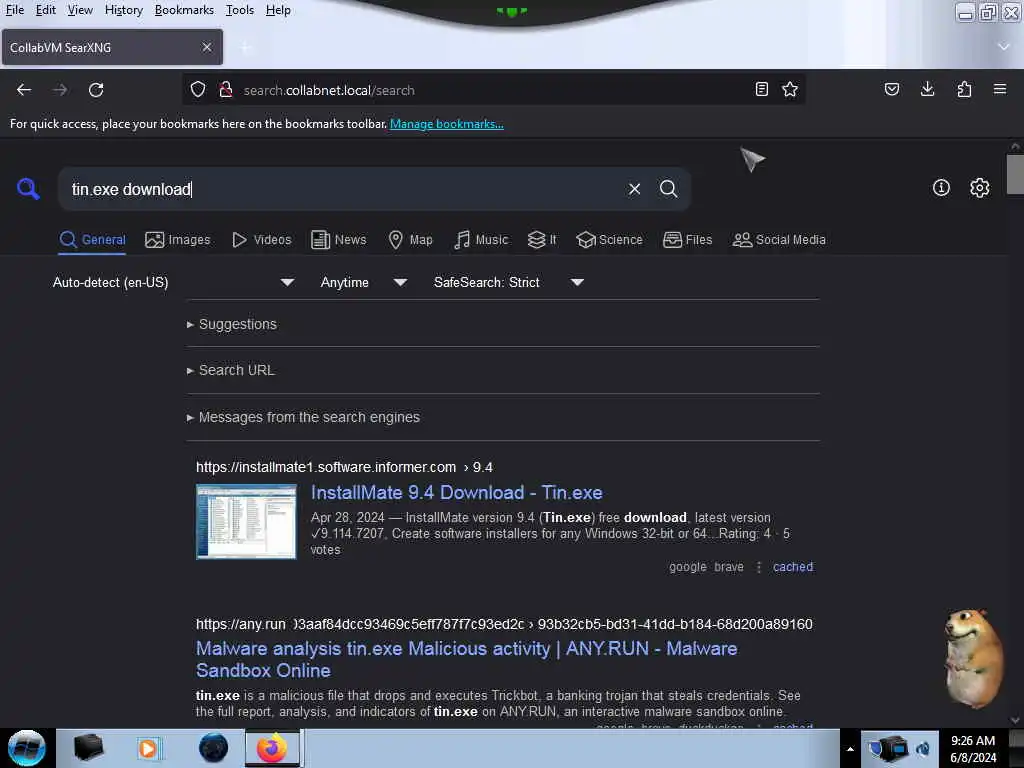Switch to the Images search tab
The image size is (1024, 768).
click(x=178, y=240)
